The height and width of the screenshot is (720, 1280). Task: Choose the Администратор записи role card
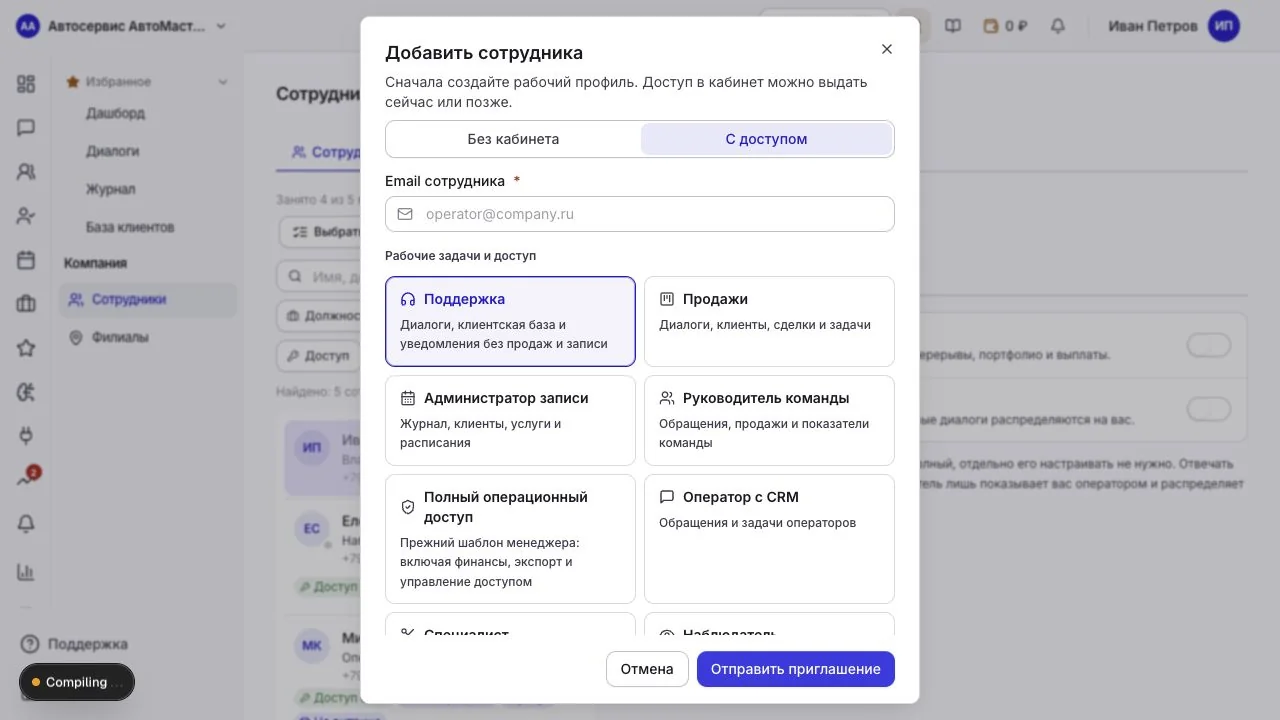(x=510, y=420)
